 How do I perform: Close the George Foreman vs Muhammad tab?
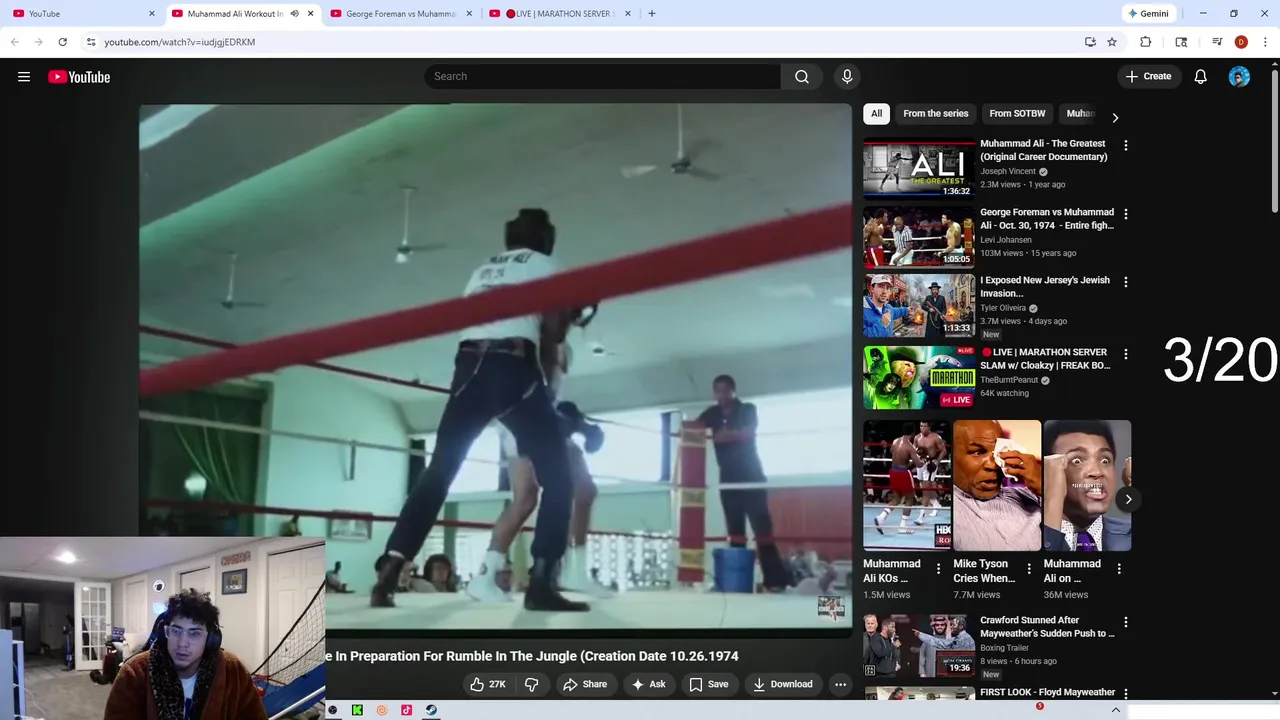469,14
